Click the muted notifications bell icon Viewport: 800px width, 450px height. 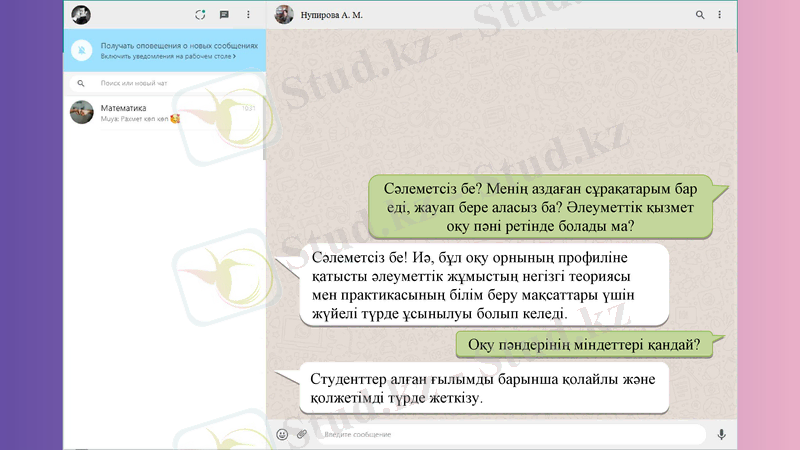(82, 51)
